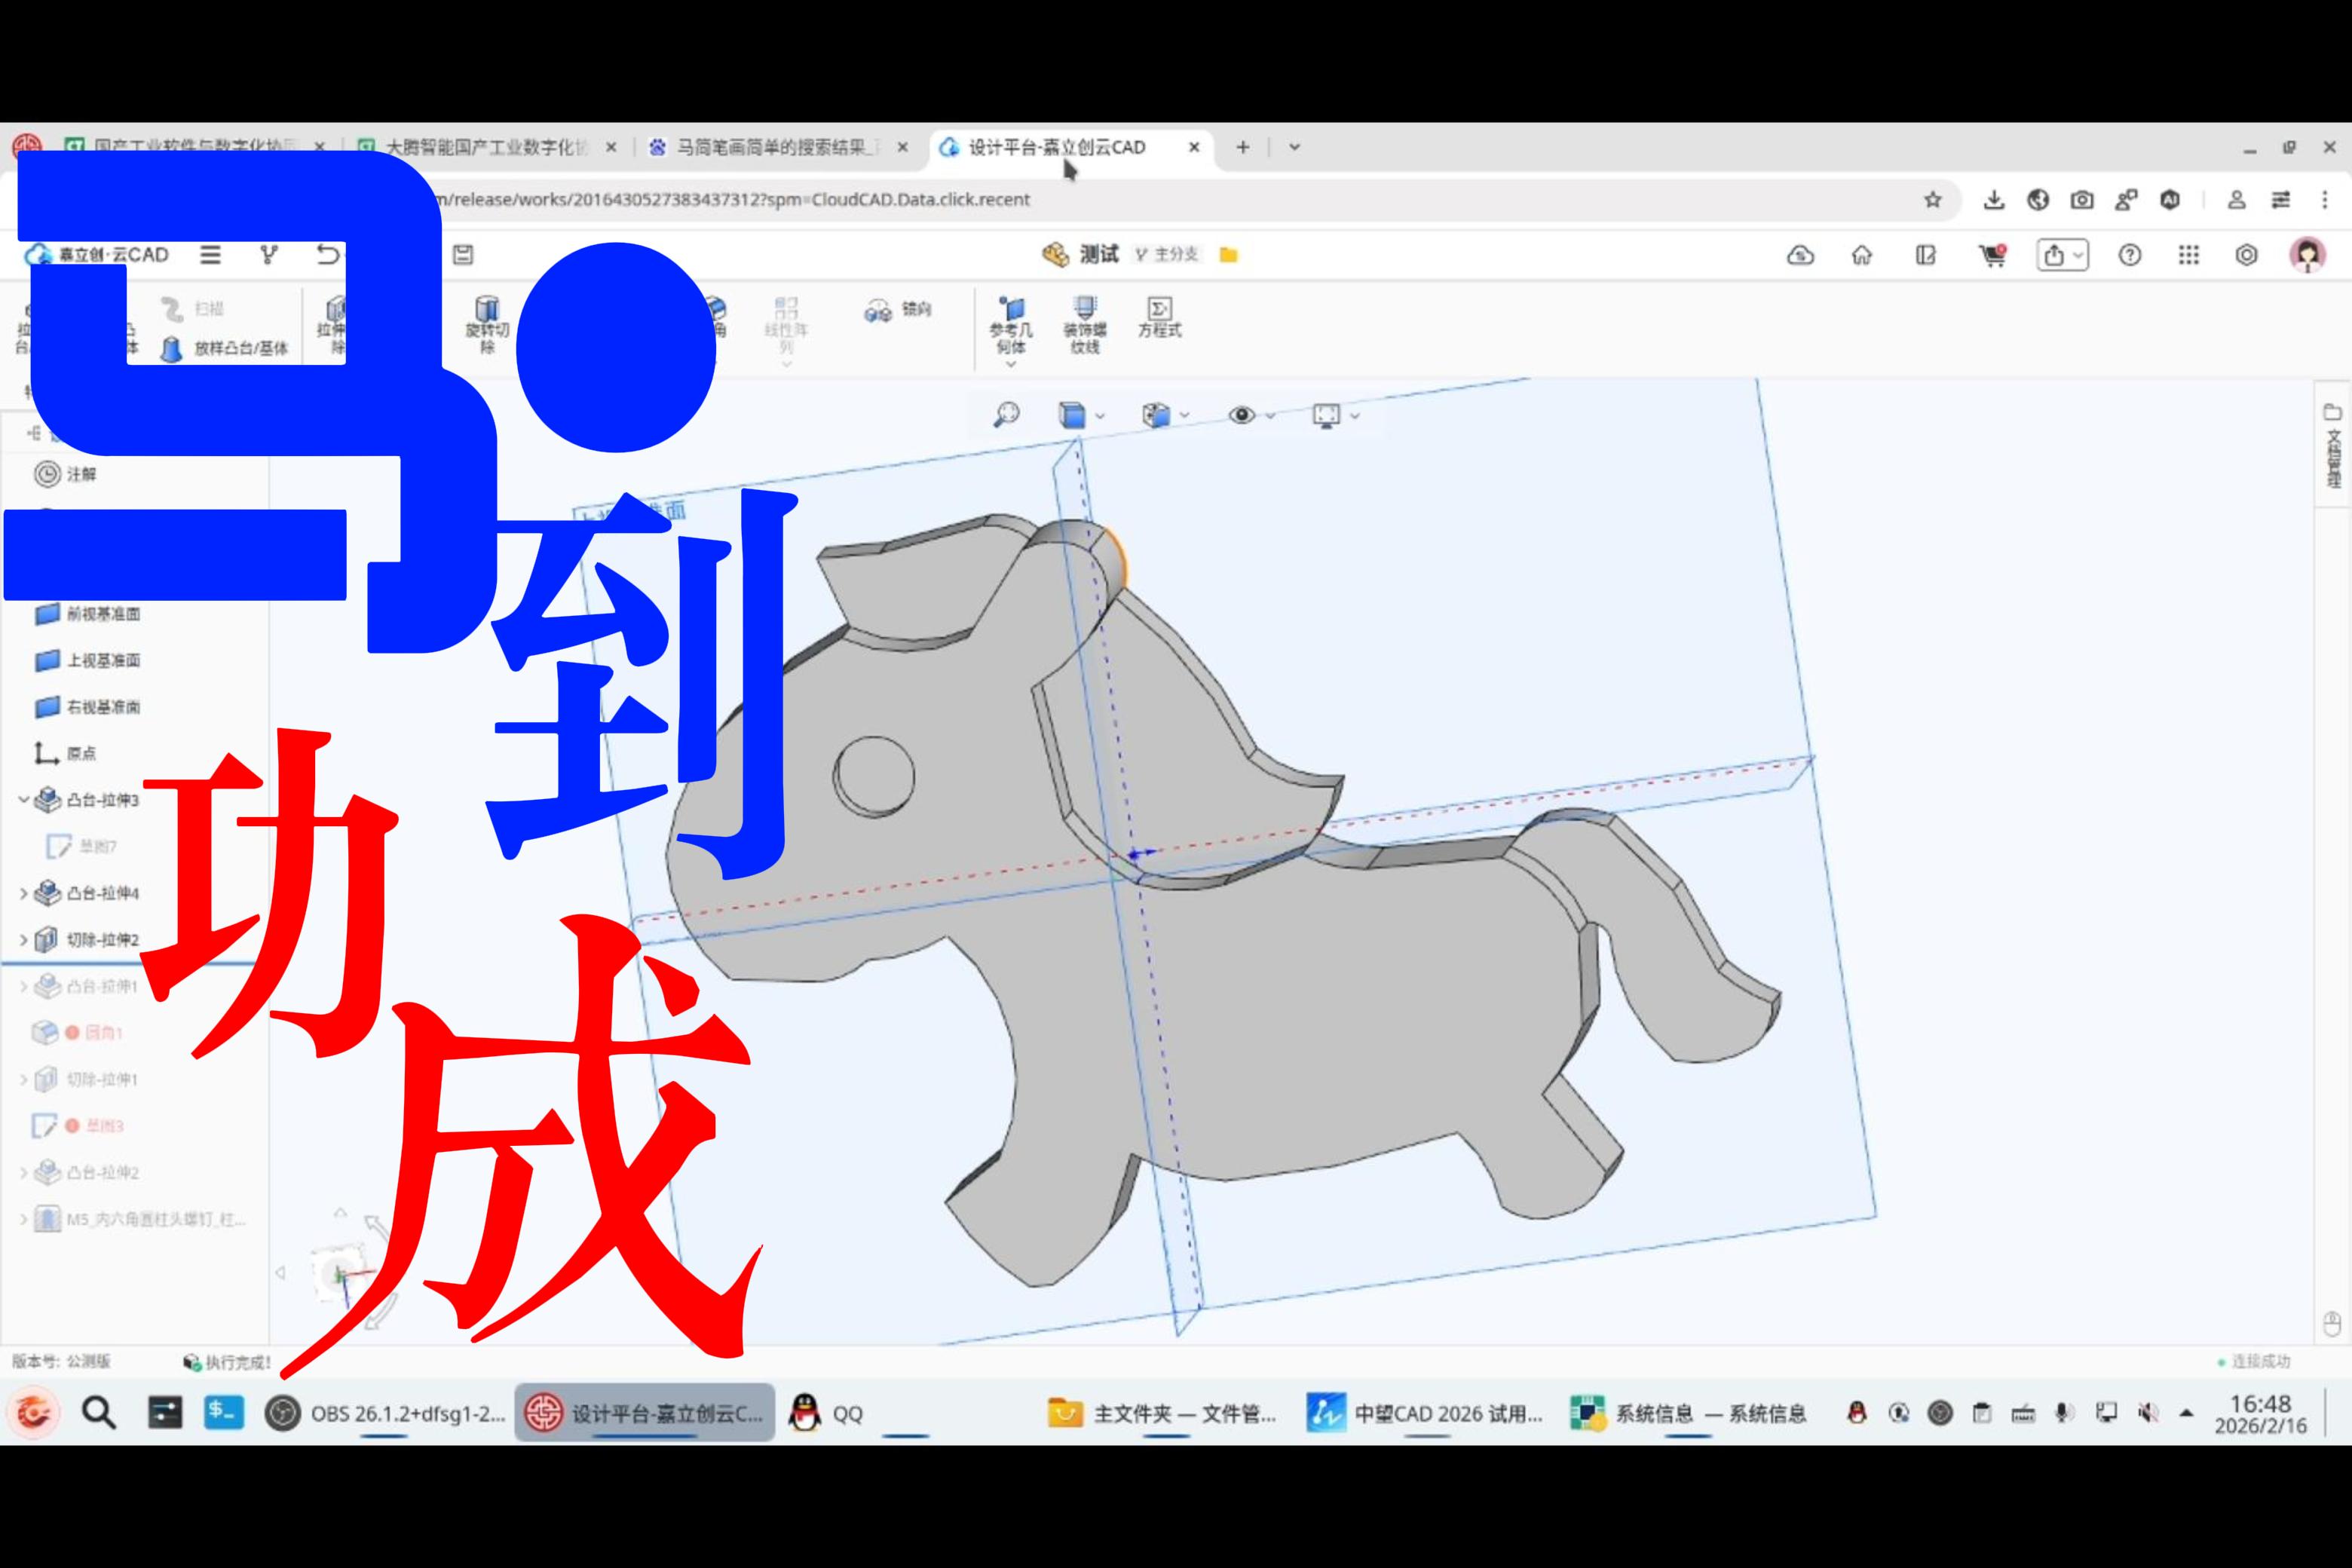This screenshot has height=1568, width=2352.
Task: Open the screen display settings dropdown
Action: 1335,415
